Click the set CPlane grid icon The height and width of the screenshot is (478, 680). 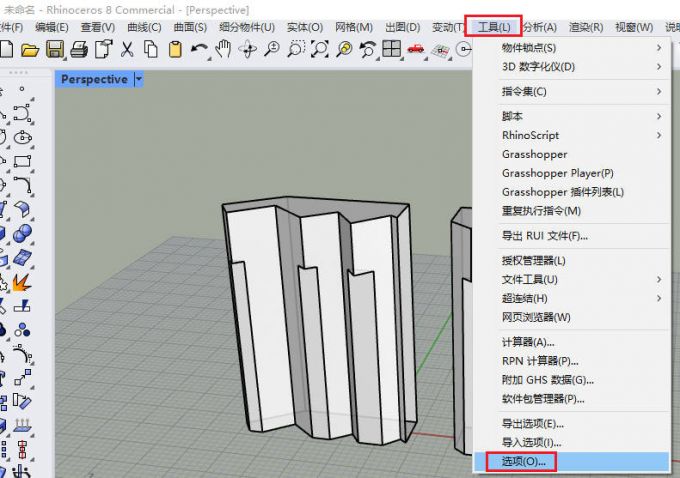click(441, 50)
